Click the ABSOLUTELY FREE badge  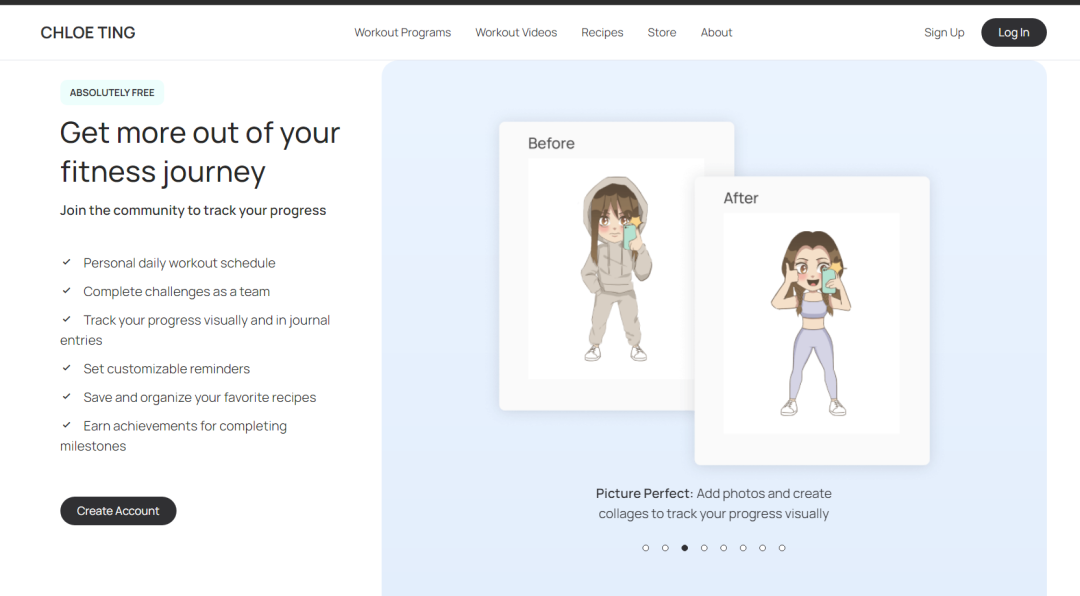point(112,92)
